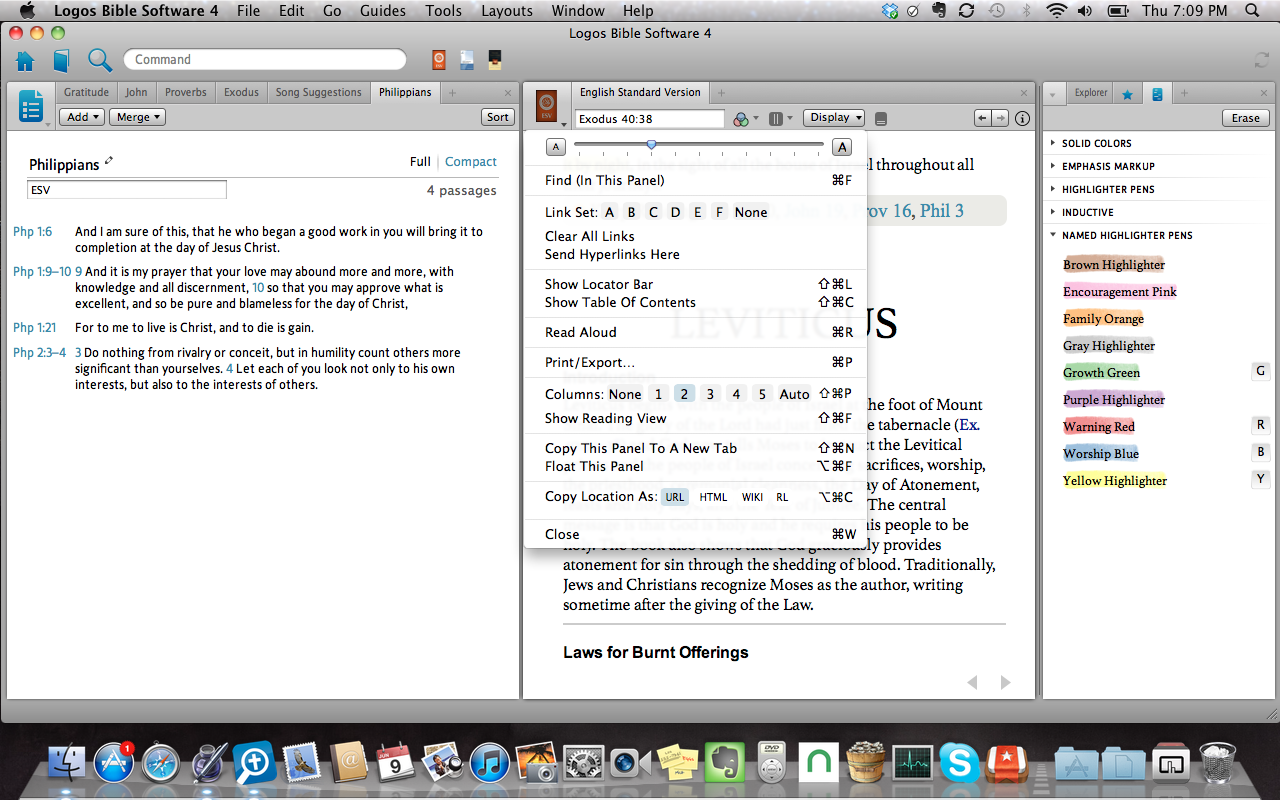This screenshot has width=1280, height=800.
Task: Click the reading view icon beside Display
Action: pyautogui.click(x=881, y=118)
